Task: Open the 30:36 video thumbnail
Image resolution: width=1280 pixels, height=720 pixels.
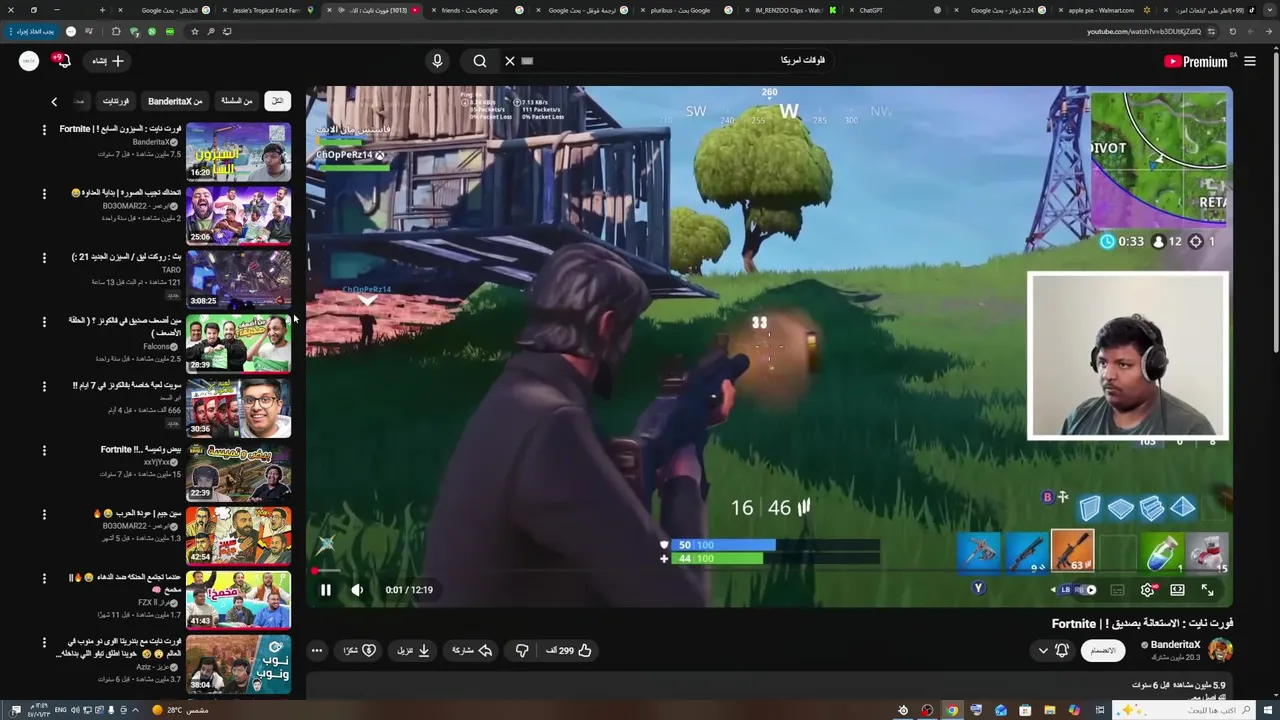Action: coord(238,408)
